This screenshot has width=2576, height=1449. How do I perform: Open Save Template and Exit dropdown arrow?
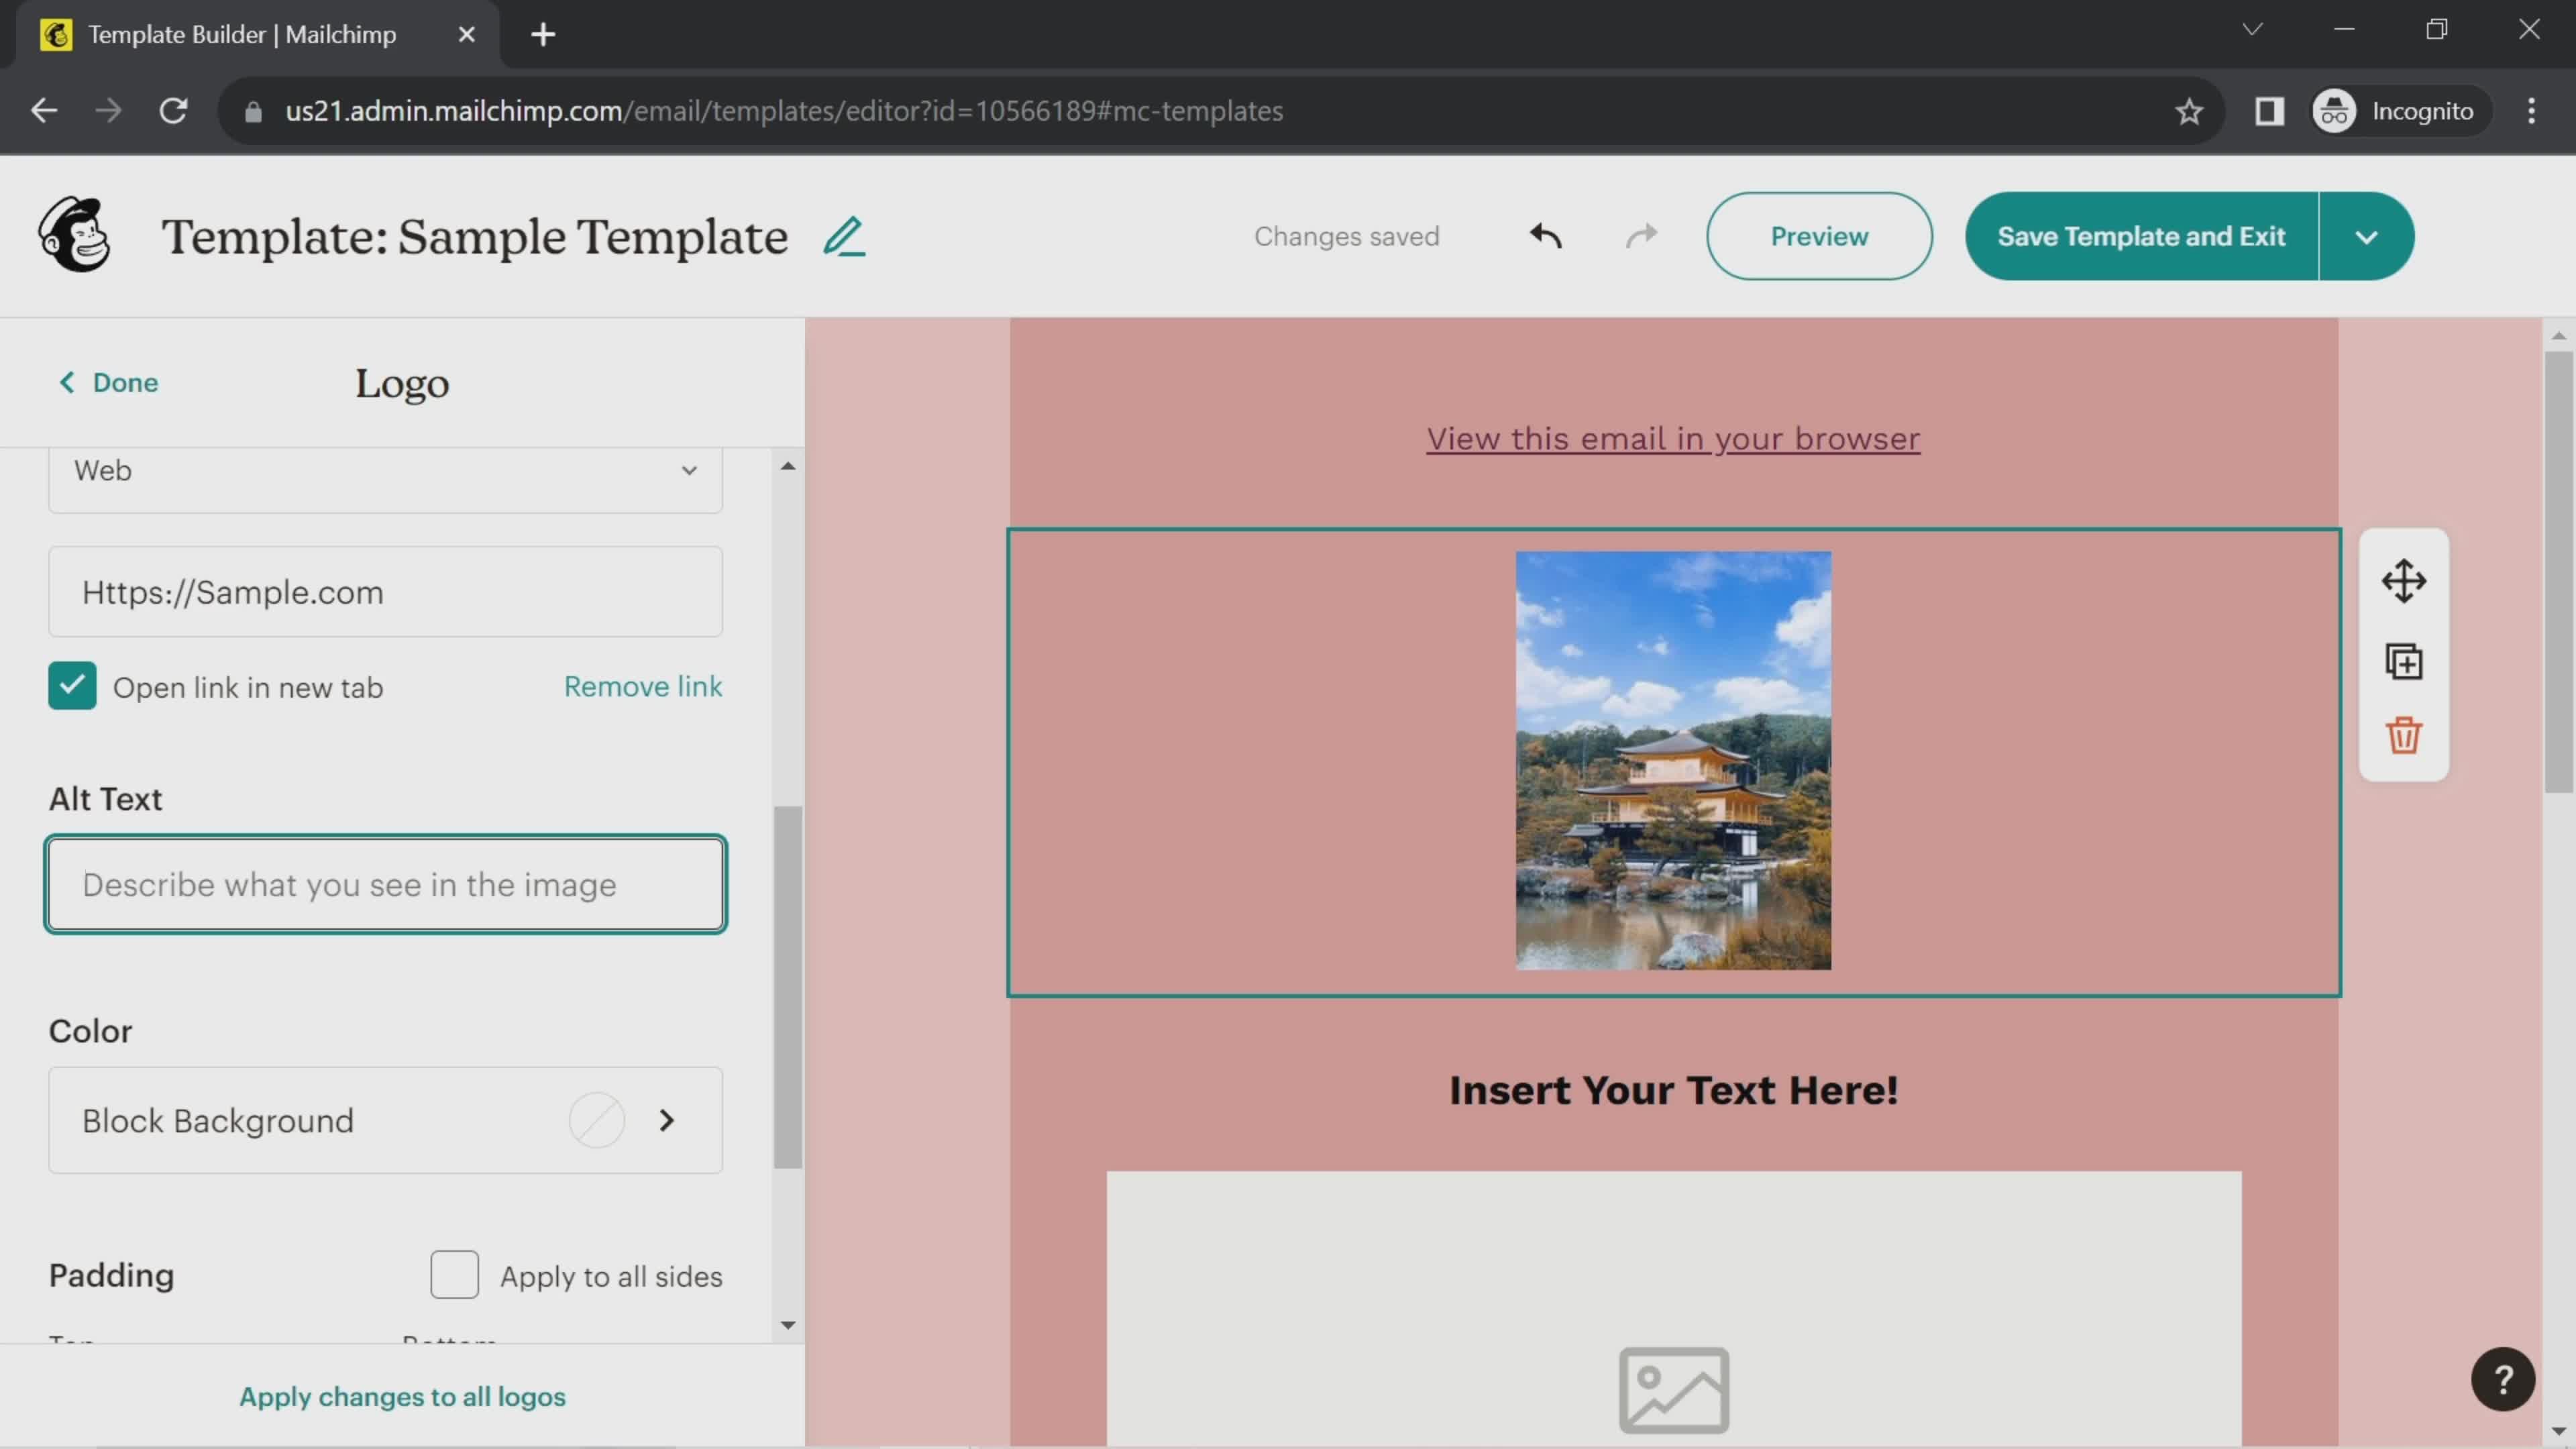(x=2367, y=235)
